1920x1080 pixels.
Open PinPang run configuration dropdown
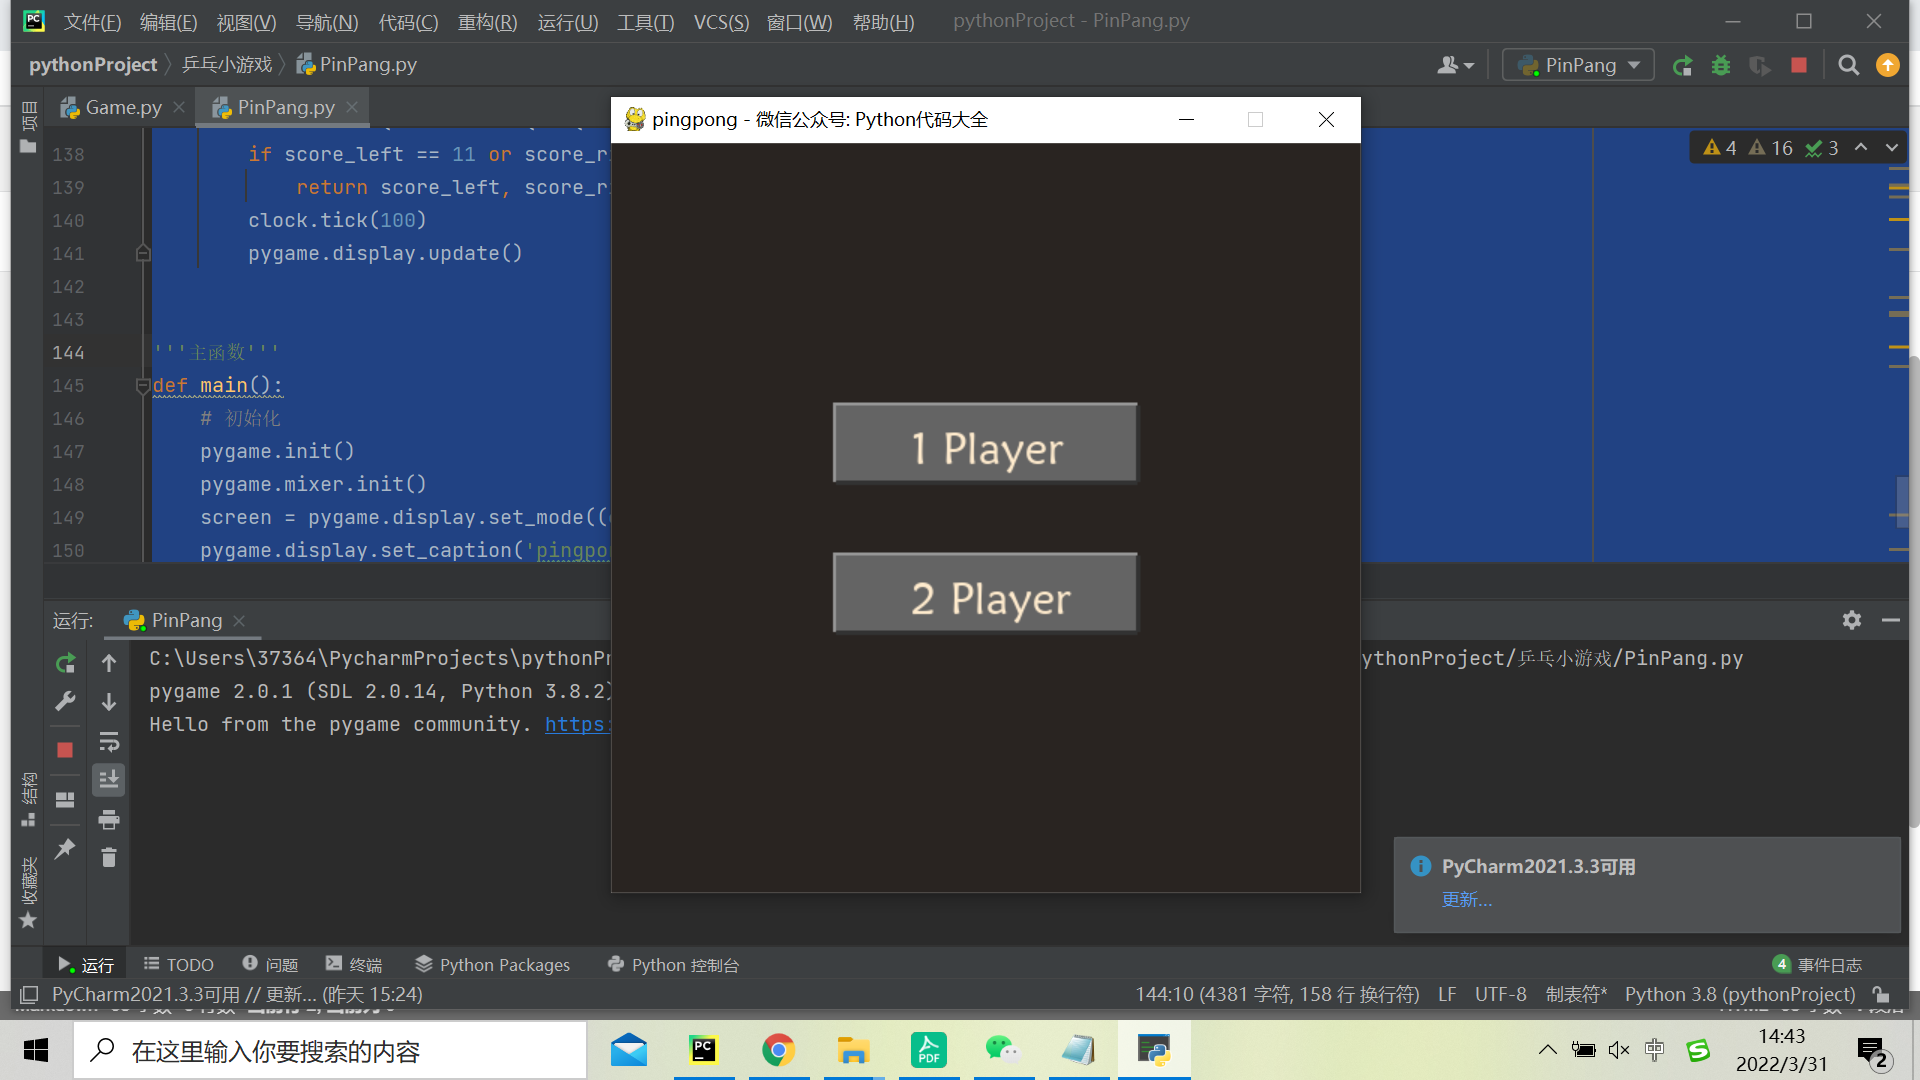click(x=1578, y=66)
